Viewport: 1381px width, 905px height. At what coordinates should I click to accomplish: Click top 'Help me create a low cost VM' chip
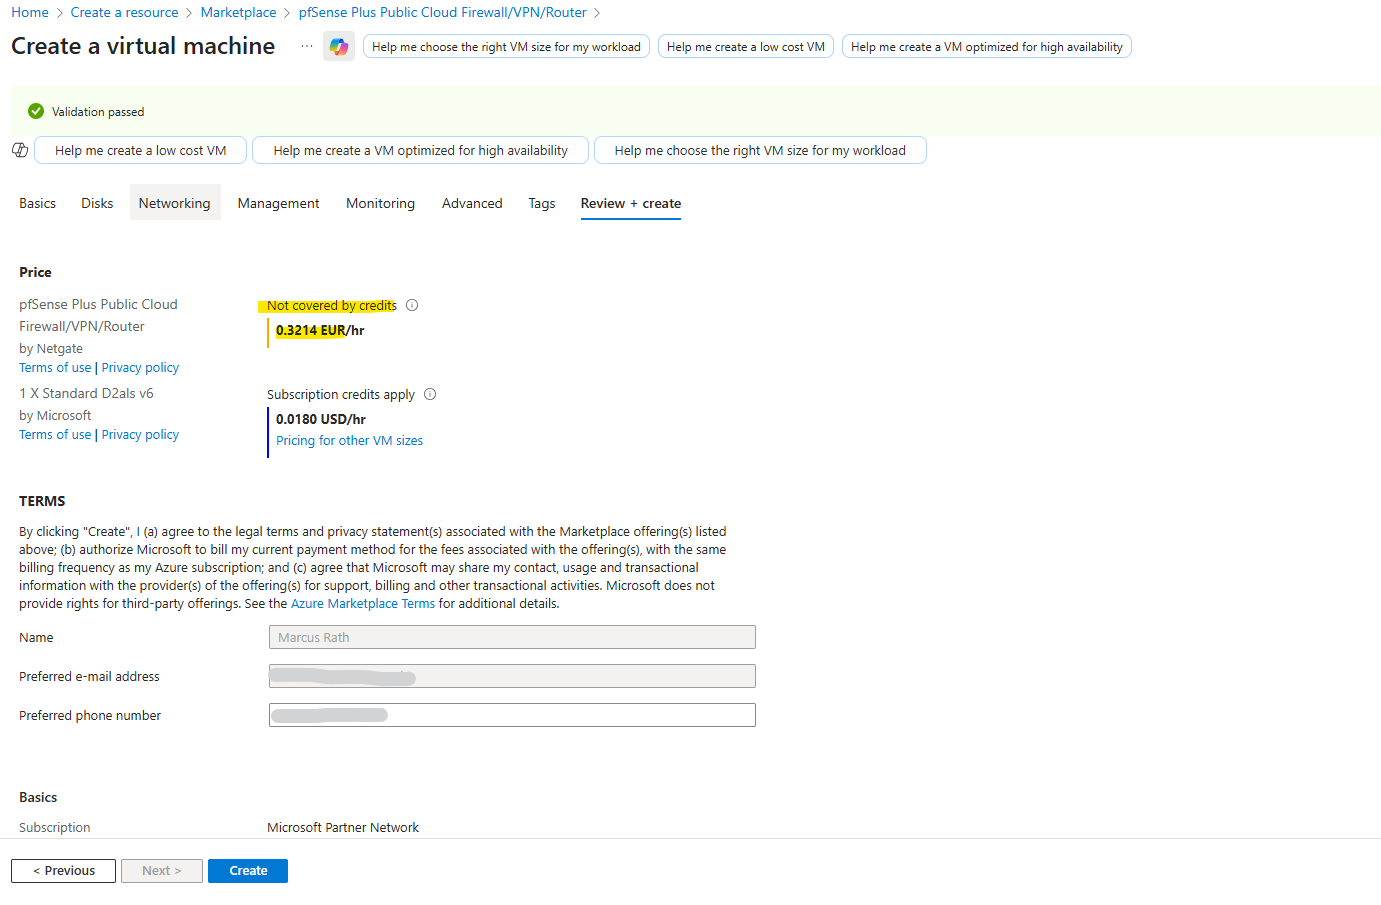point(746,47)
